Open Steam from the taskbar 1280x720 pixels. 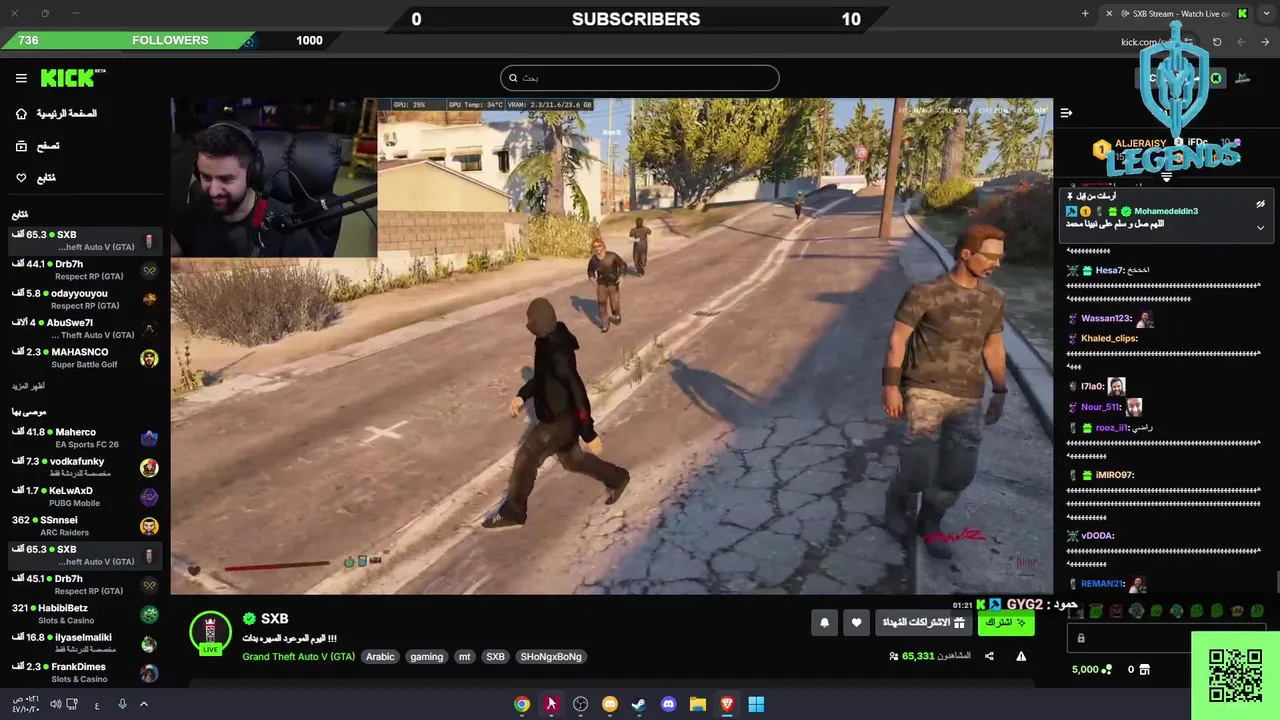[x=638, y=704]
